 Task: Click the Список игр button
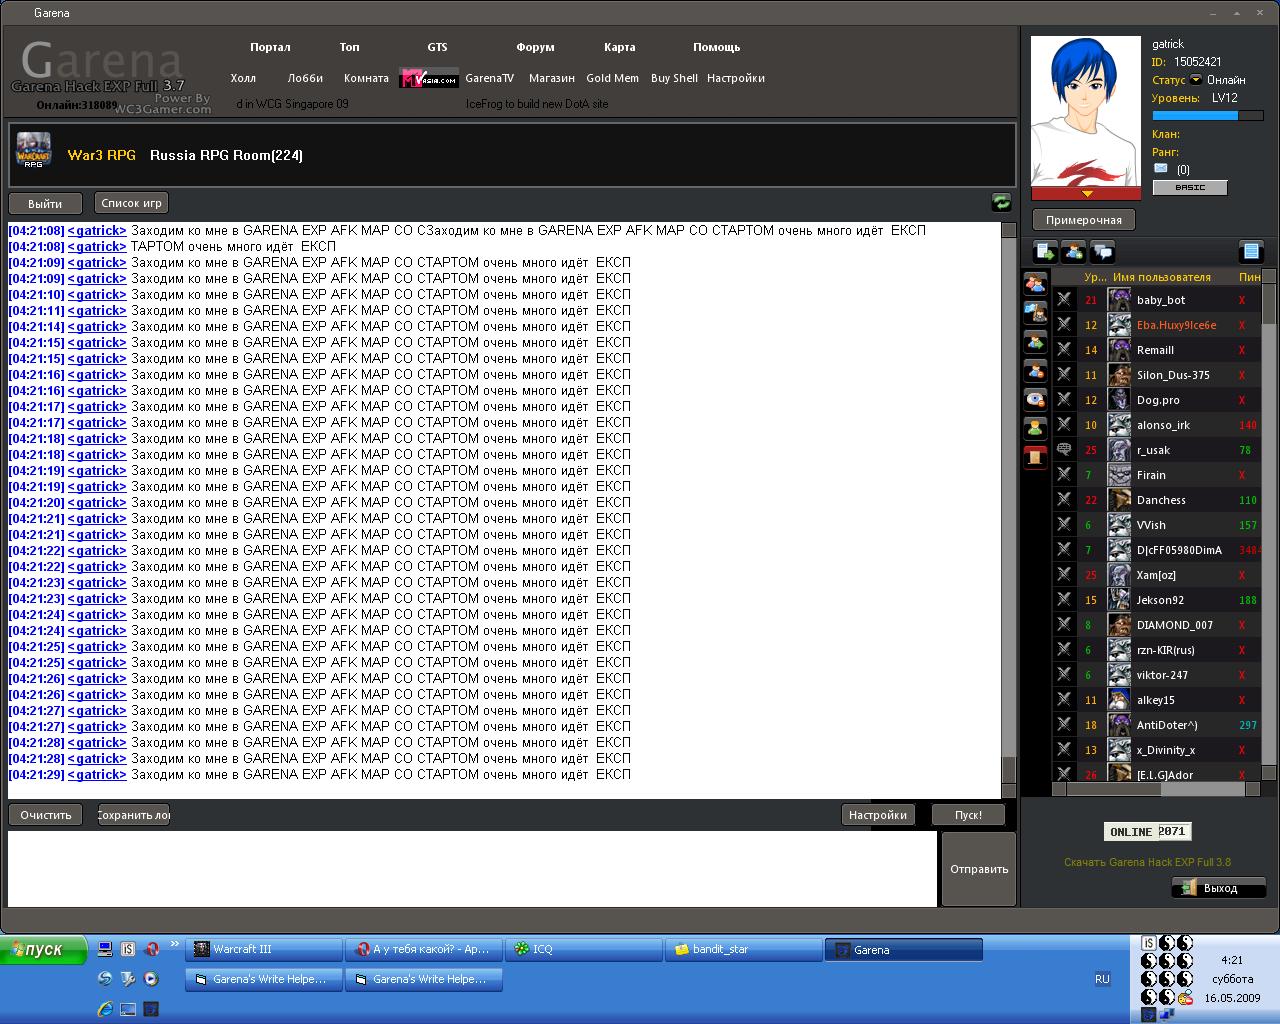[131, 203]
